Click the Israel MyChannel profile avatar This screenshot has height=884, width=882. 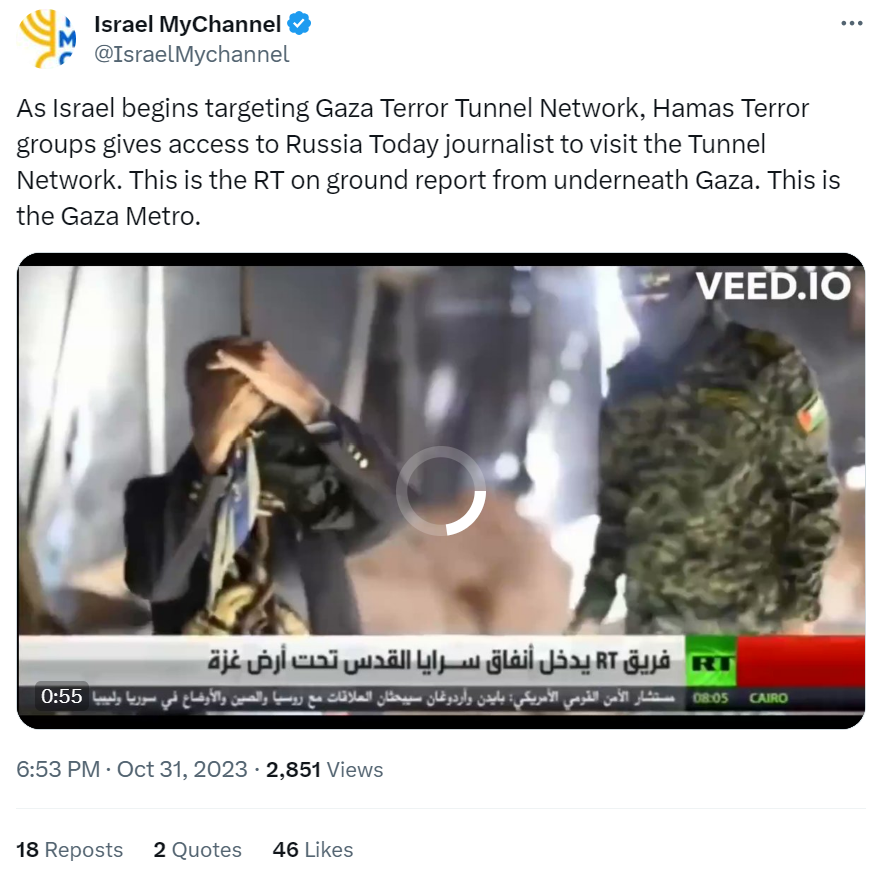[47, 39]
